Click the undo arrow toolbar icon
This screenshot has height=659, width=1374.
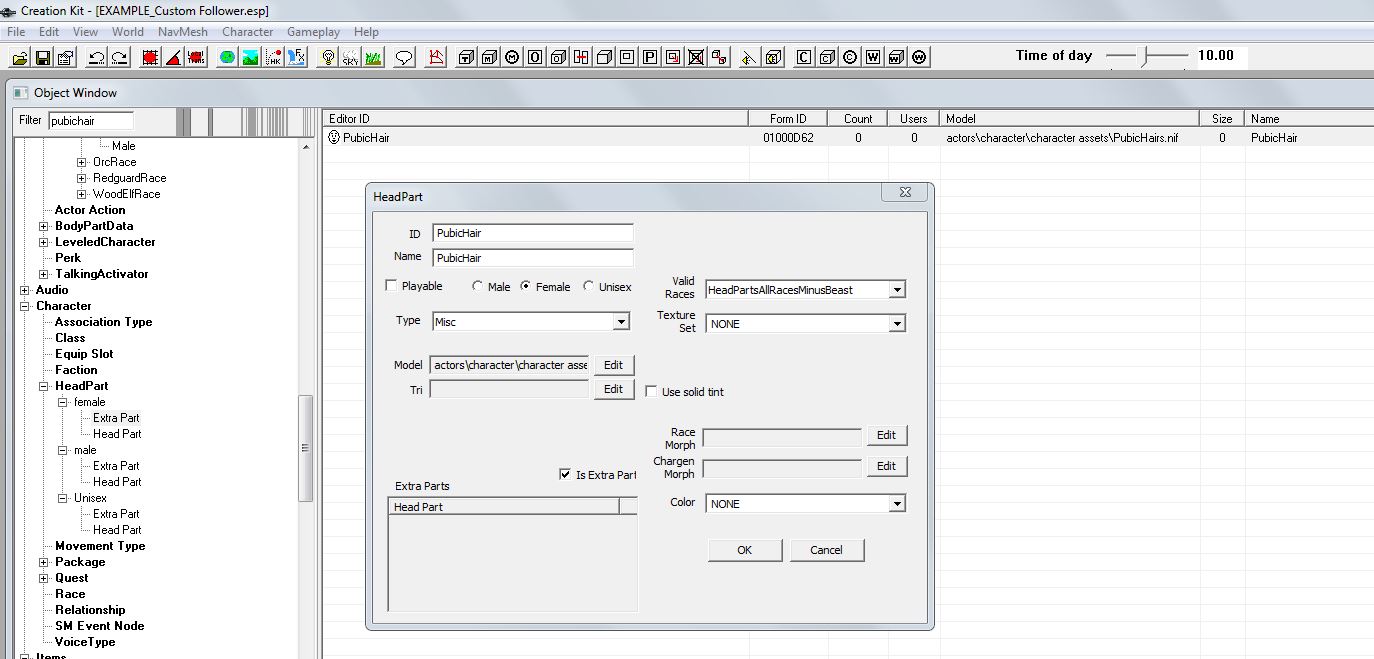96,57
